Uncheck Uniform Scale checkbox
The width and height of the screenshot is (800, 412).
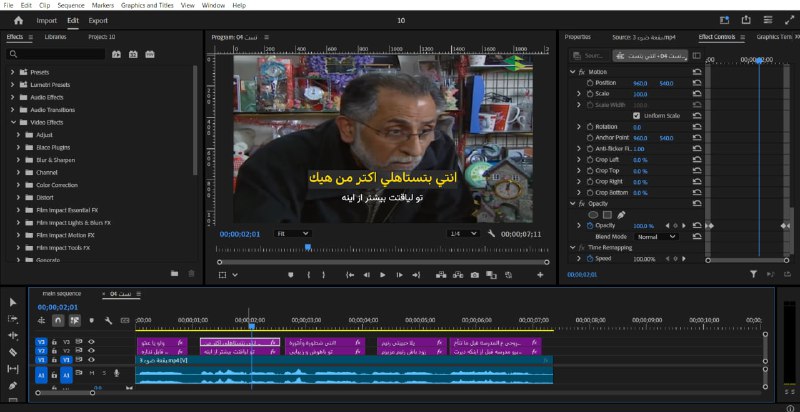click(636, 116)
